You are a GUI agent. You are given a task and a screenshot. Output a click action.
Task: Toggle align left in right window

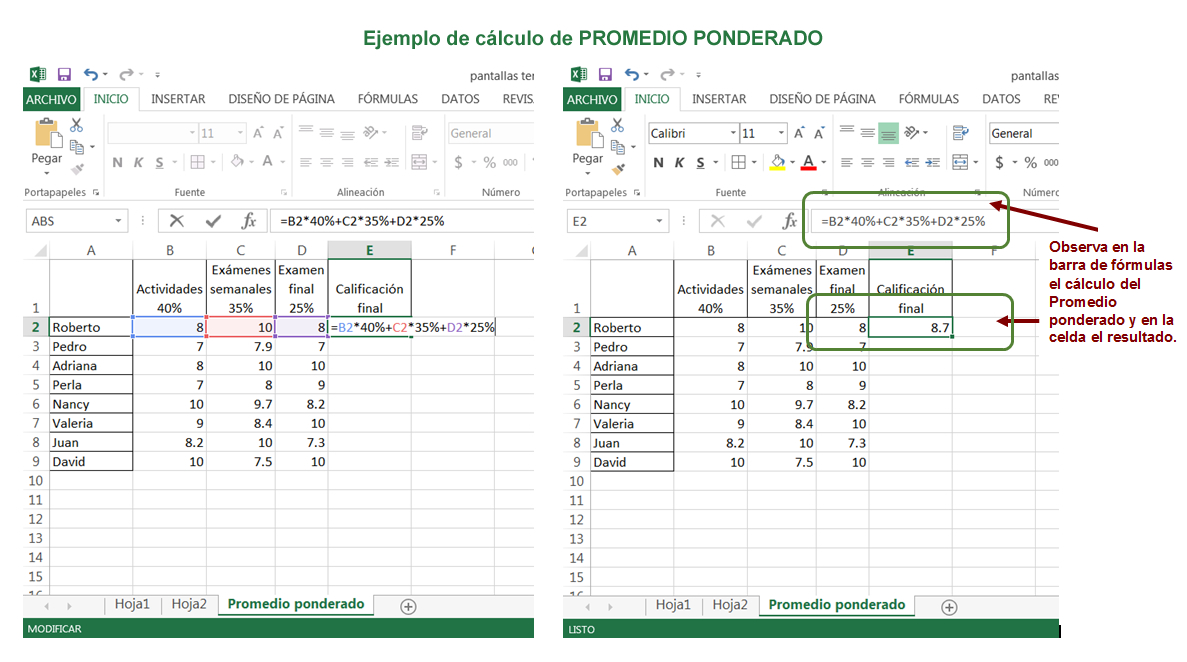[x=846, y=162]
